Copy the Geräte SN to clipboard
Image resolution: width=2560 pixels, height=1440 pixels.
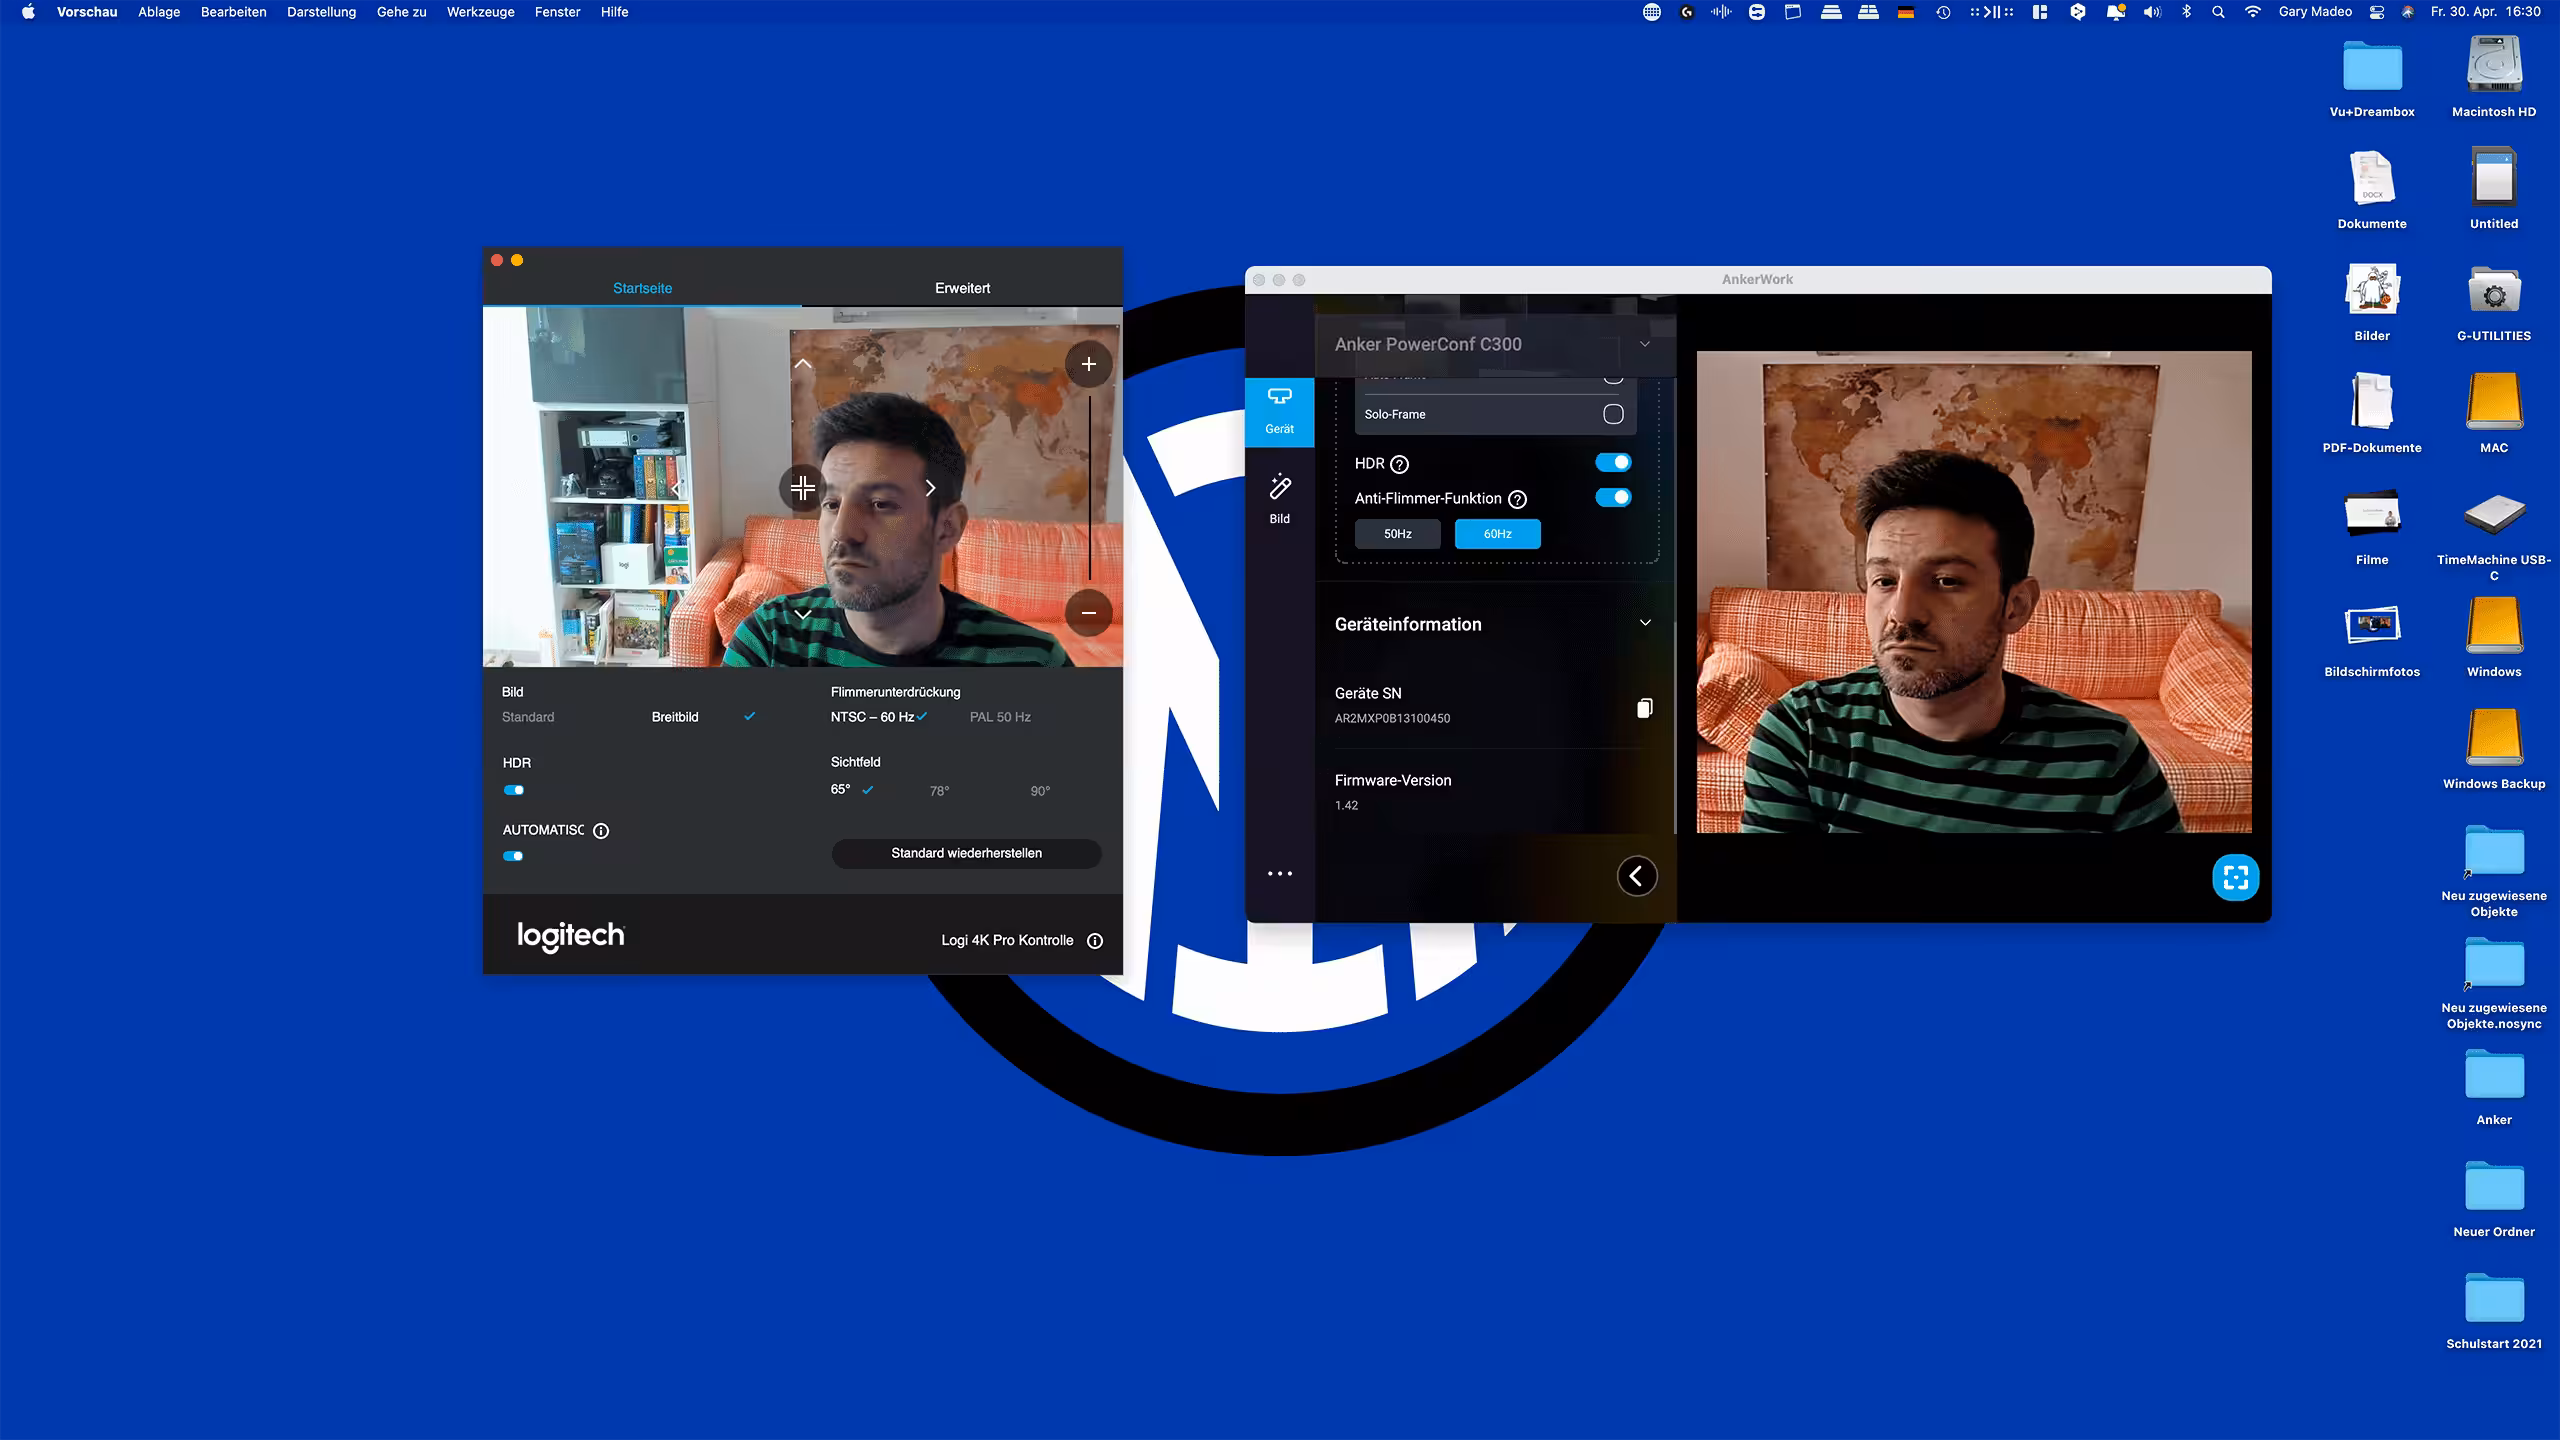point(1644,708)
